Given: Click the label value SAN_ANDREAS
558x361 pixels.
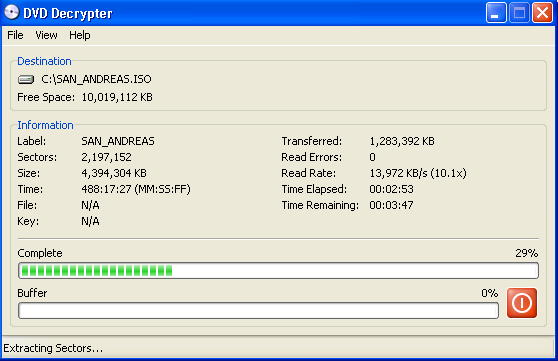Looking at the screenshot, I should (118, 141).
